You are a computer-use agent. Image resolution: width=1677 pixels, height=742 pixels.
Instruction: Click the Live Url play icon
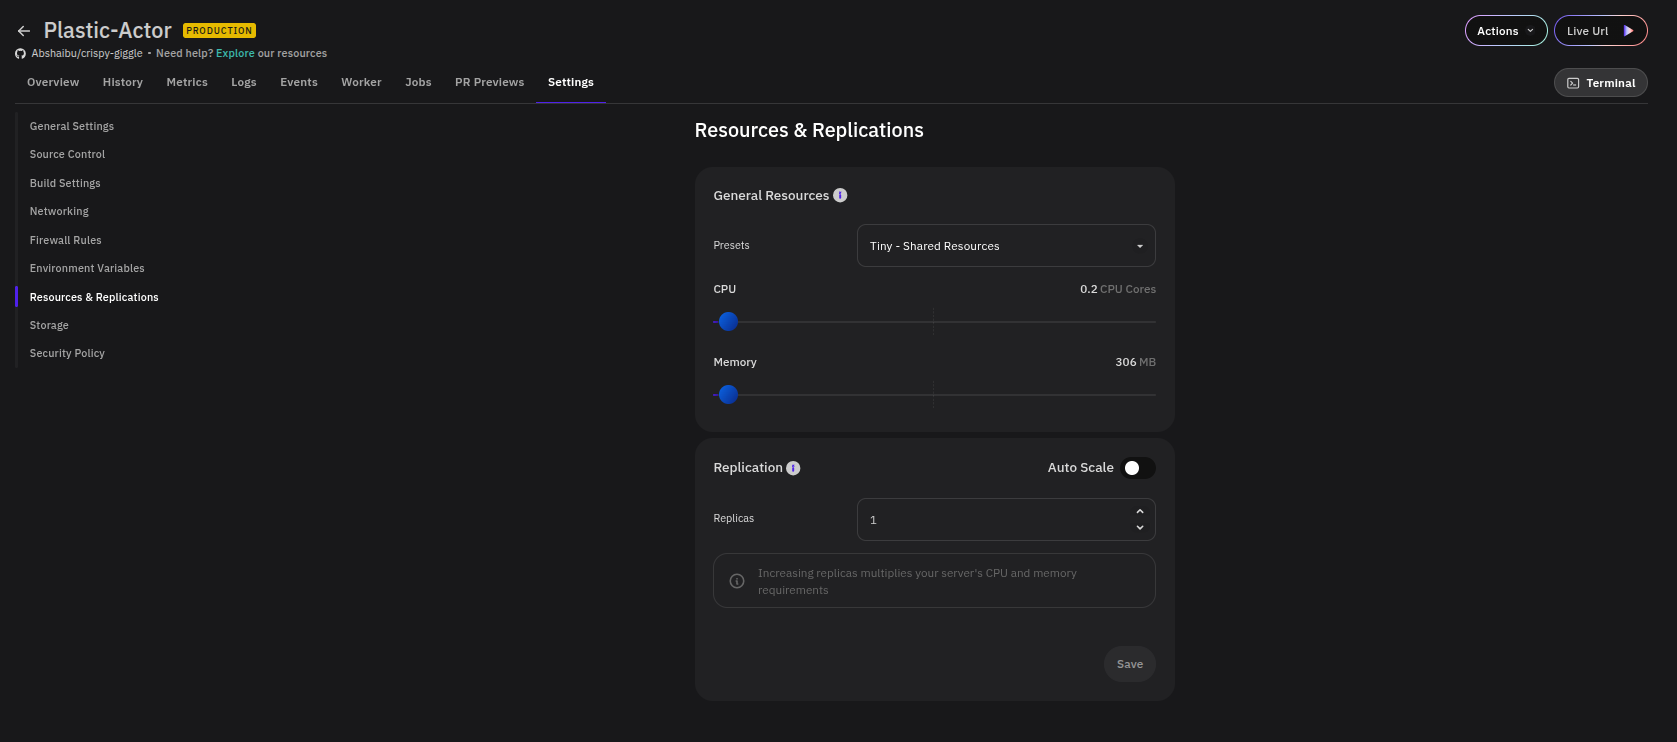coord(1628,31)
